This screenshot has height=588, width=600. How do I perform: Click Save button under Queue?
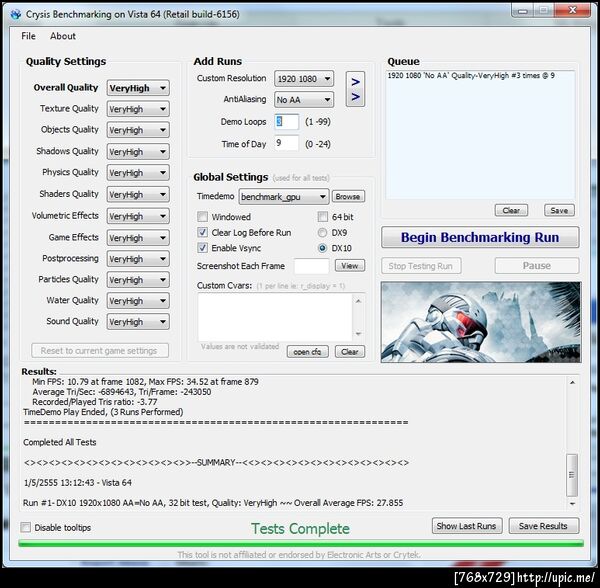pos(559,210)
